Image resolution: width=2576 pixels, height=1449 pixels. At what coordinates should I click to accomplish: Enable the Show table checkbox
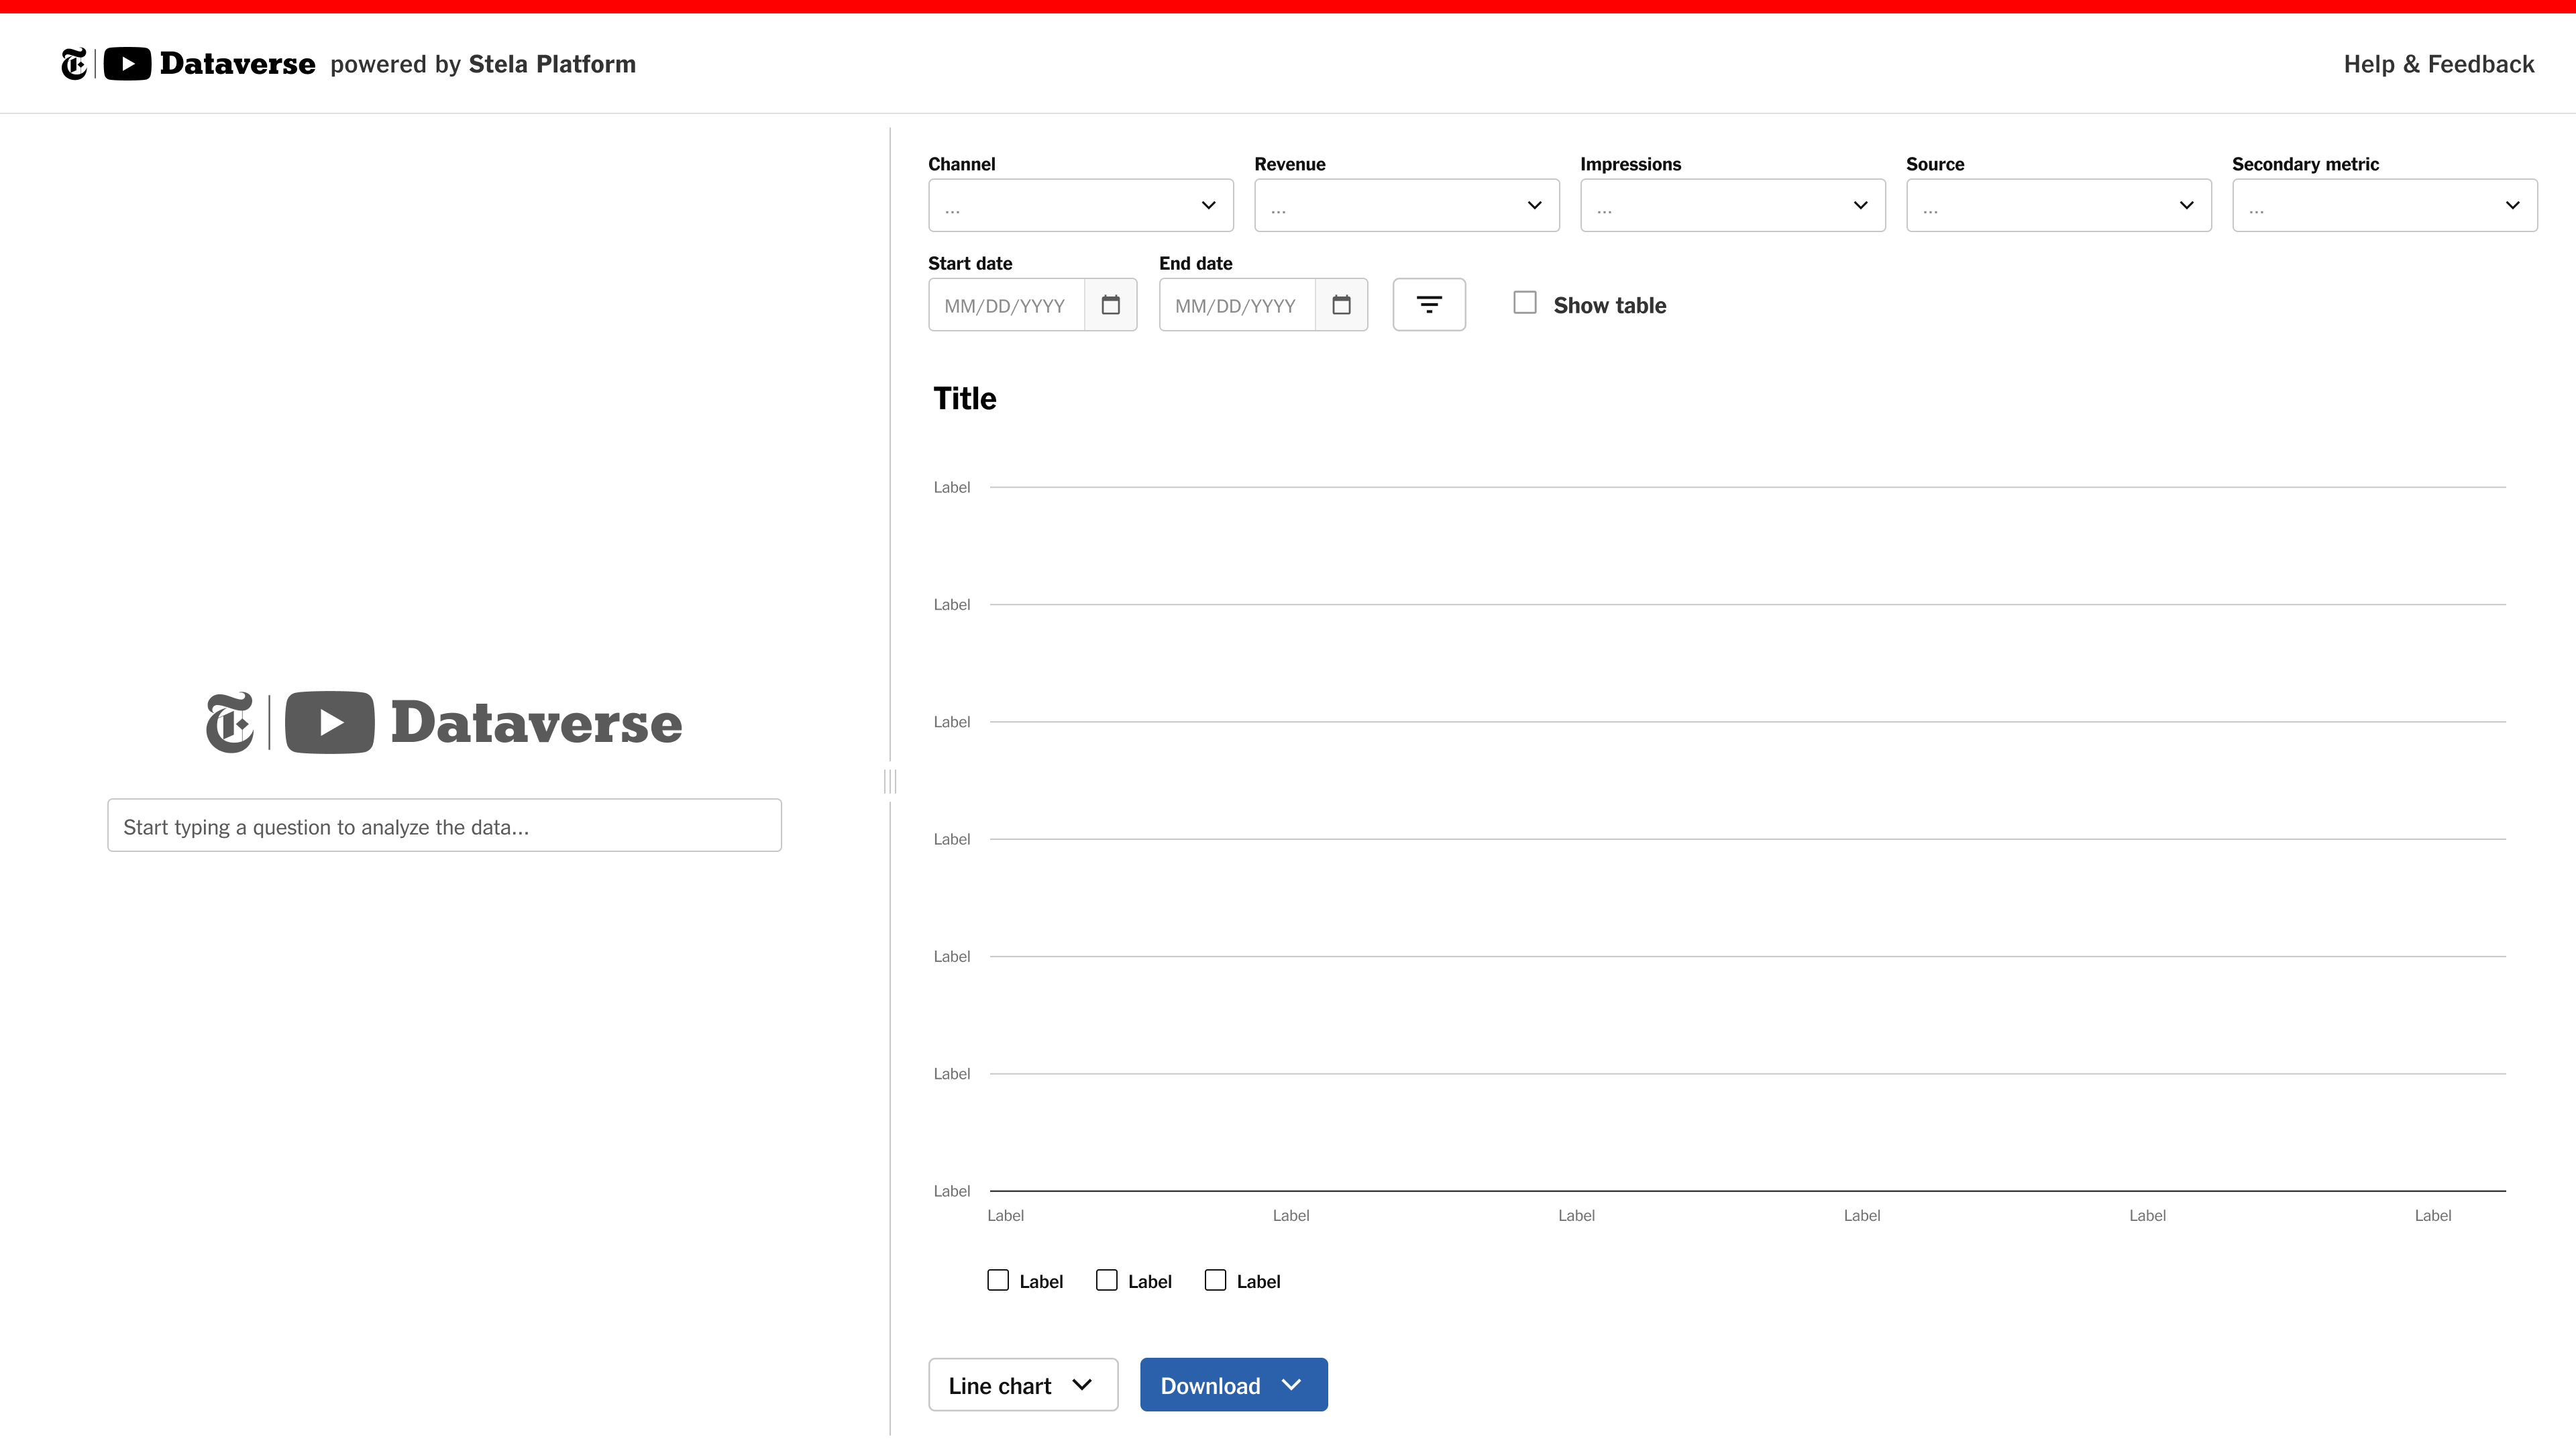tap(1525, 303)
